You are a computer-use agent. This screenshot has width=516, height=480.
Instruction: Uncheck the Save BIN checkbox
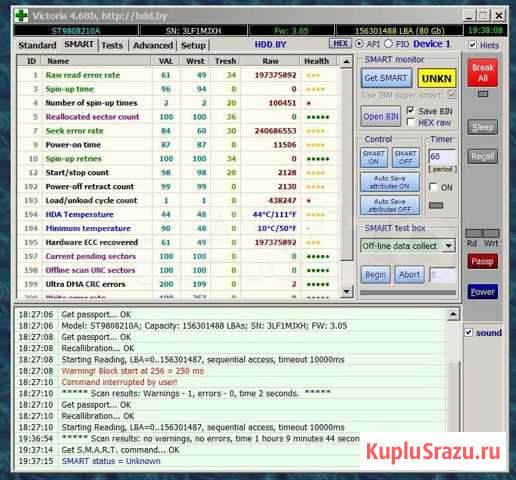411,110
